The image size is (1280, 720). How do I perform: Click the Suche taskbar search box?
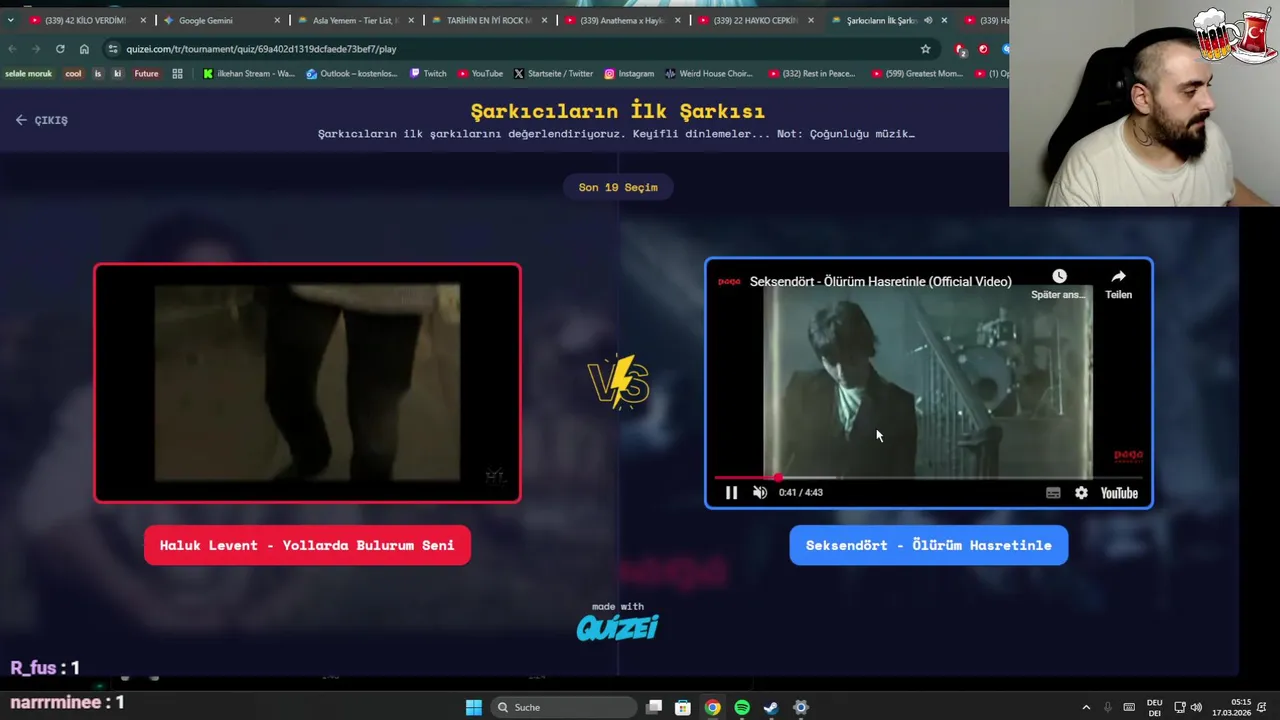(x=565, y=707)
